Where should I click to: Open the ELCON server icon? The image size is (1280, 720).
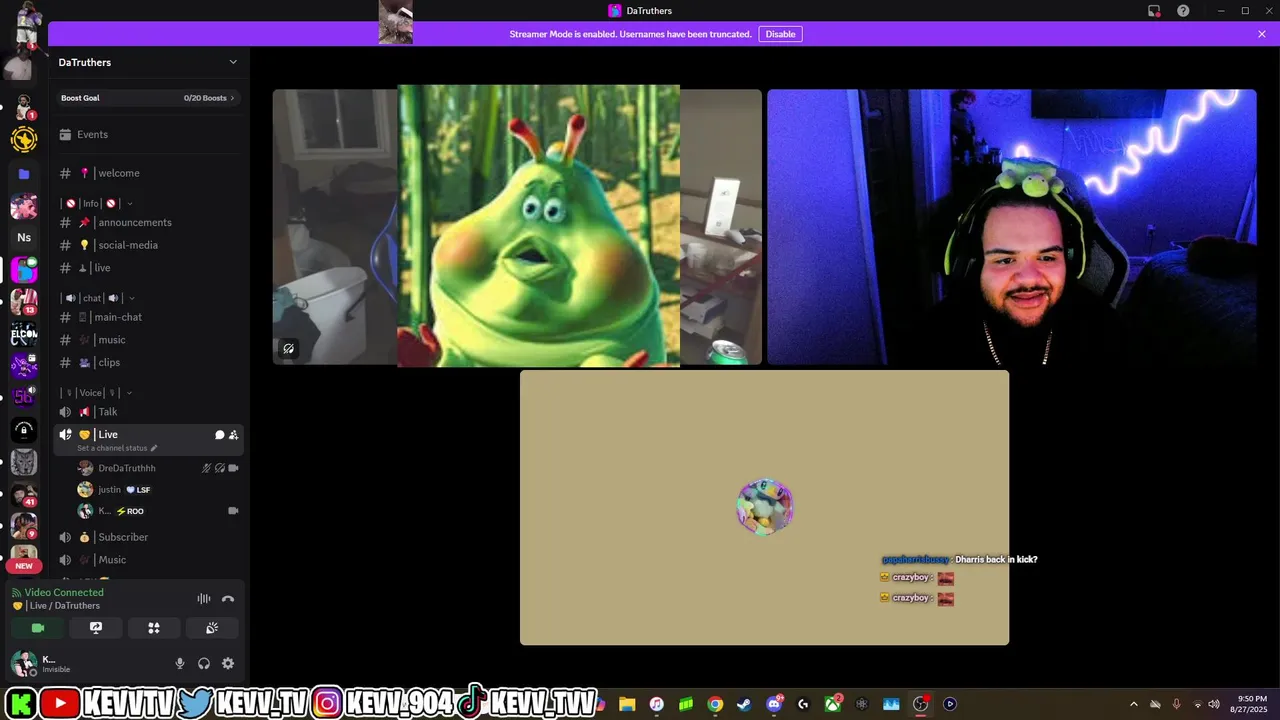tap(24, 334)
